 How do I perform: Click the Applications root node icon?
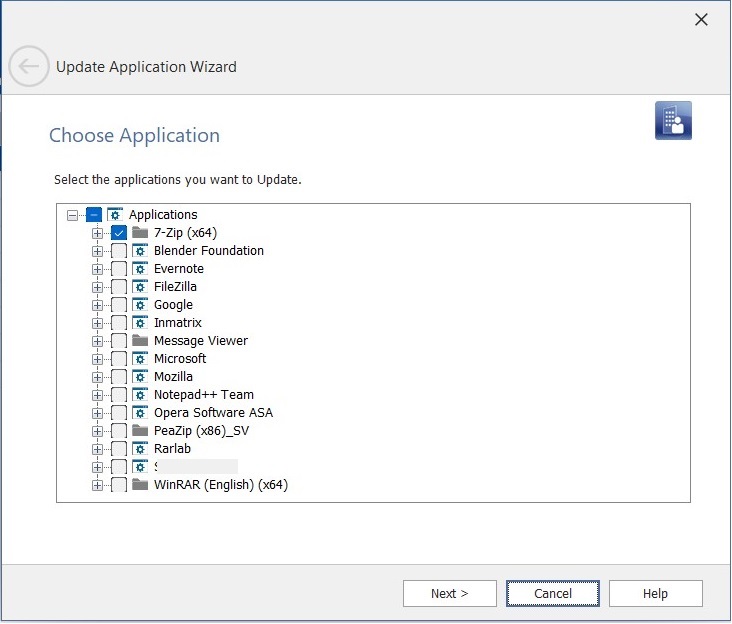point(115,215)
